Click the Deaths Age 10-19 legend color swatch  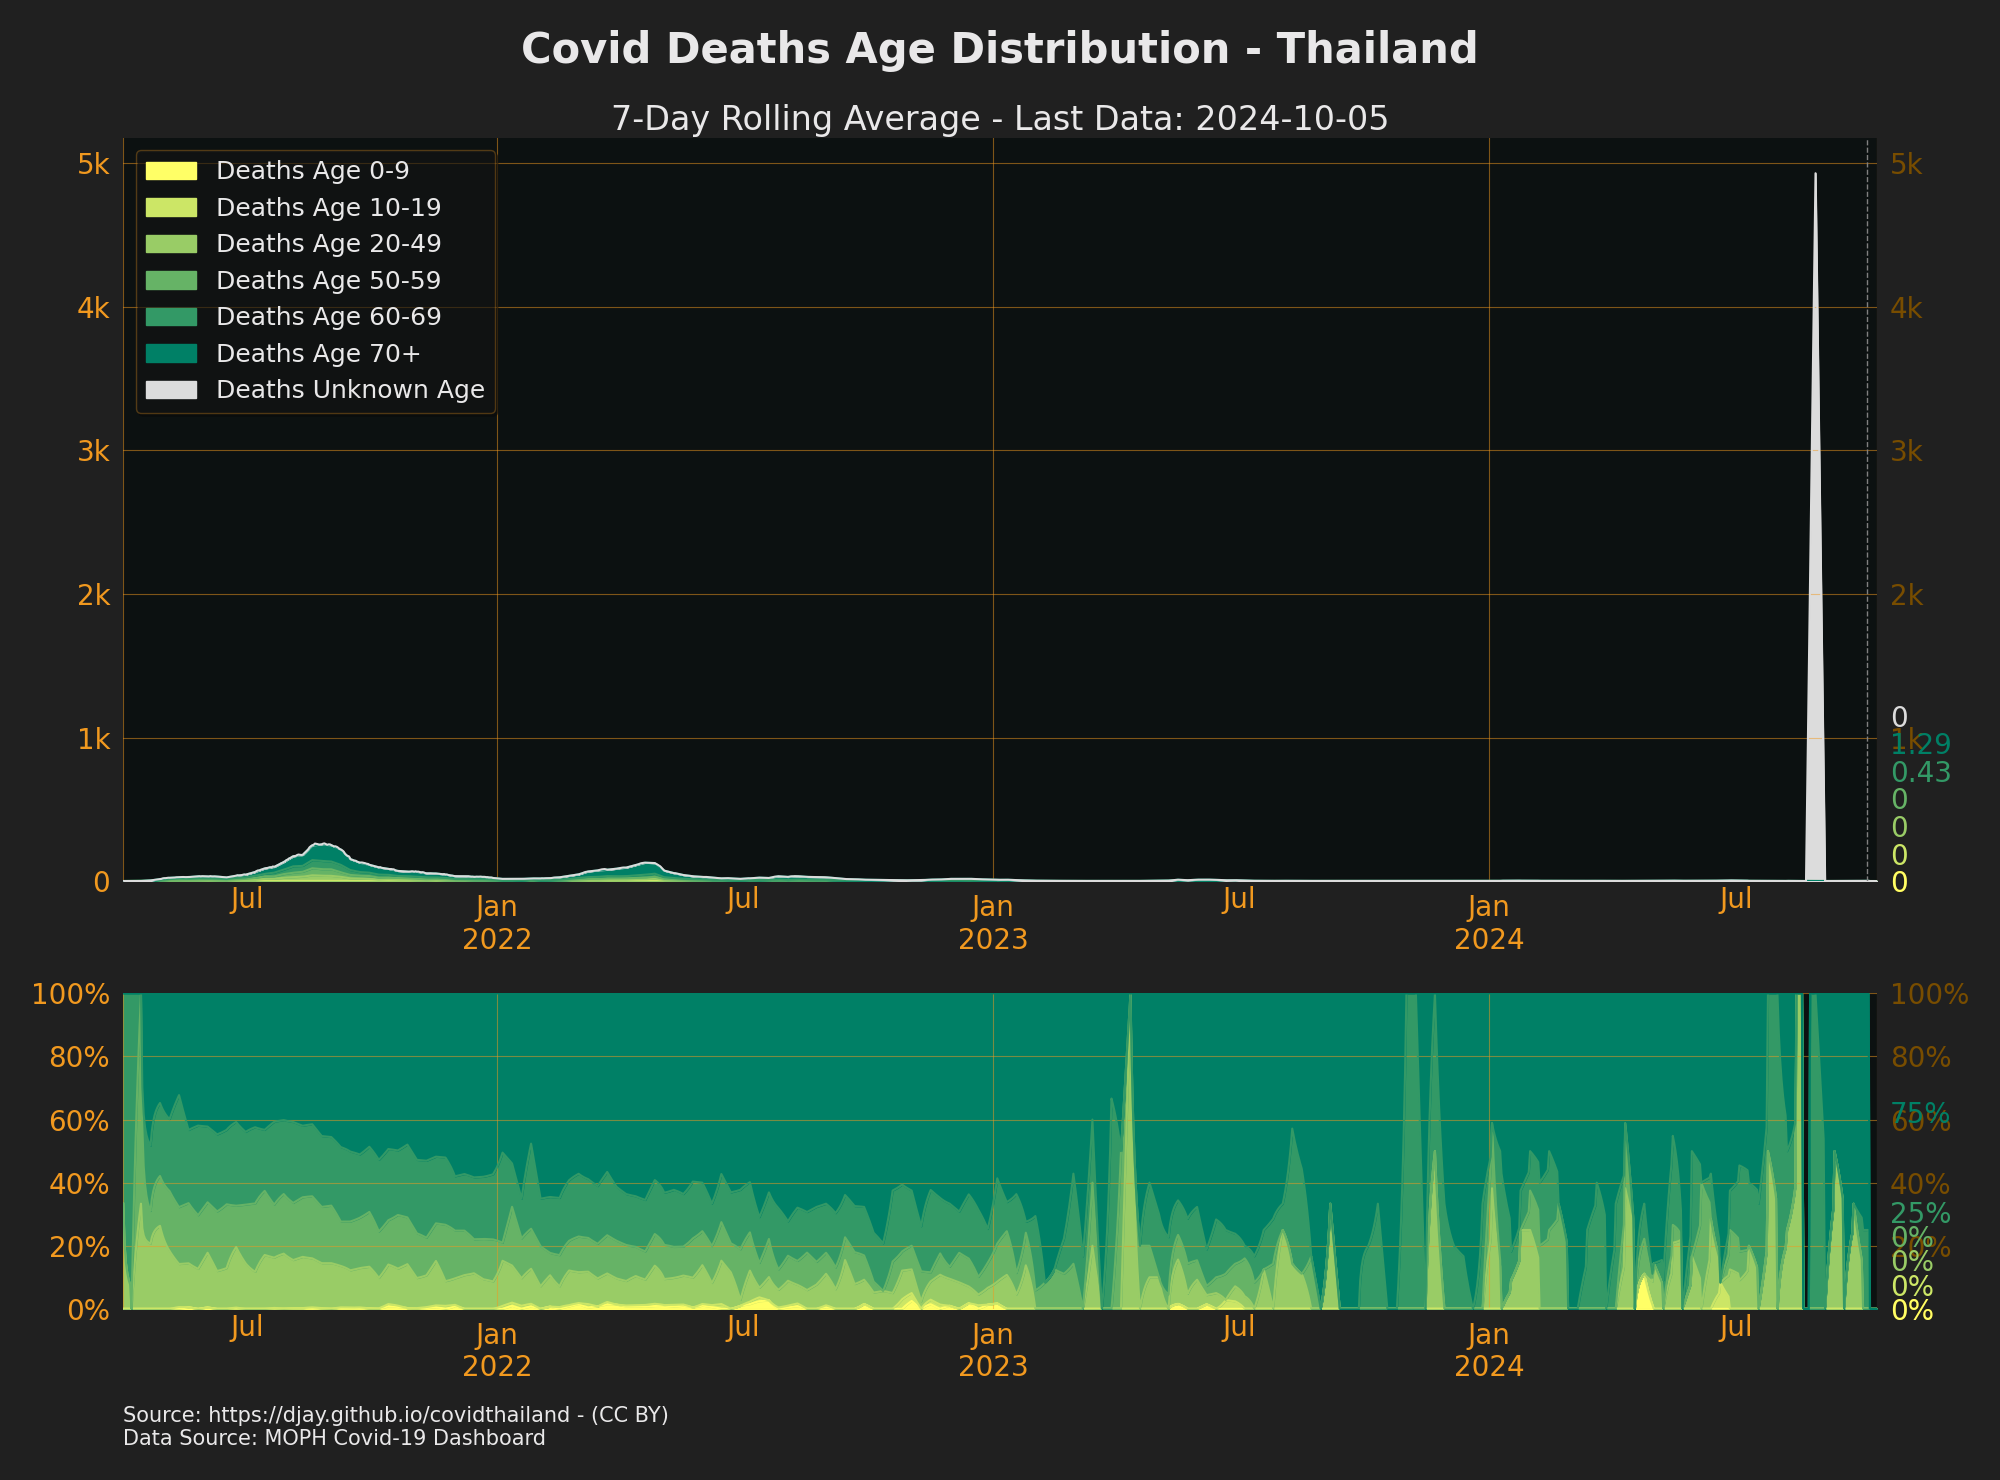pos(171,207)
